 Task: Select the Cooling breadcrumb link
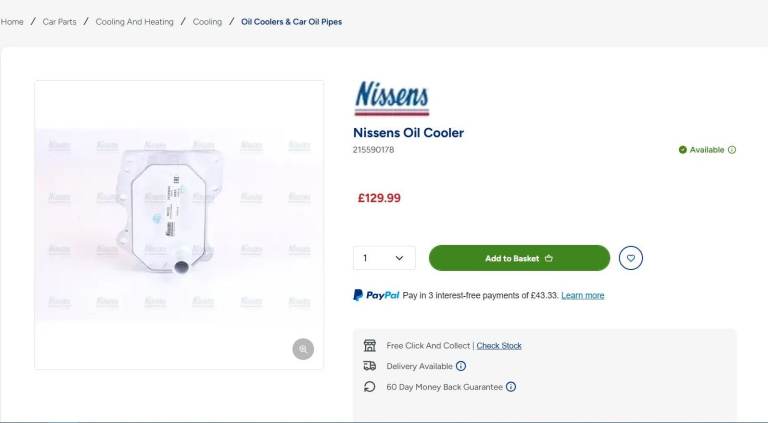[x=207, y=21]
